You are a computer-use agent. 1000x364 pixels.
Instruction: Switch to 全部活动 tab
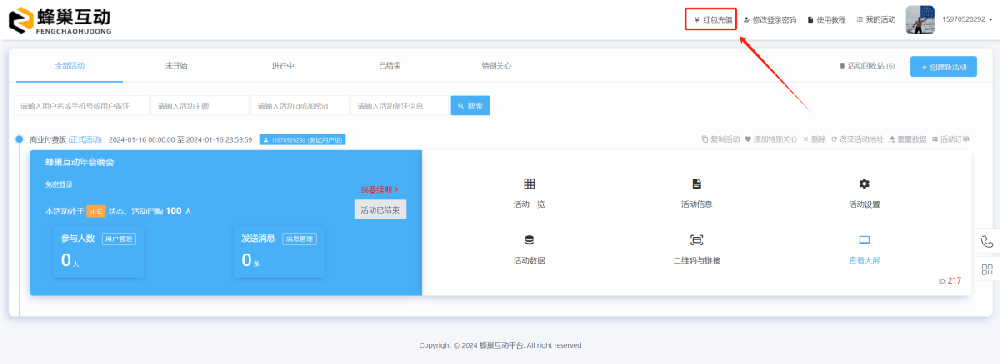[x=70, y=66]
